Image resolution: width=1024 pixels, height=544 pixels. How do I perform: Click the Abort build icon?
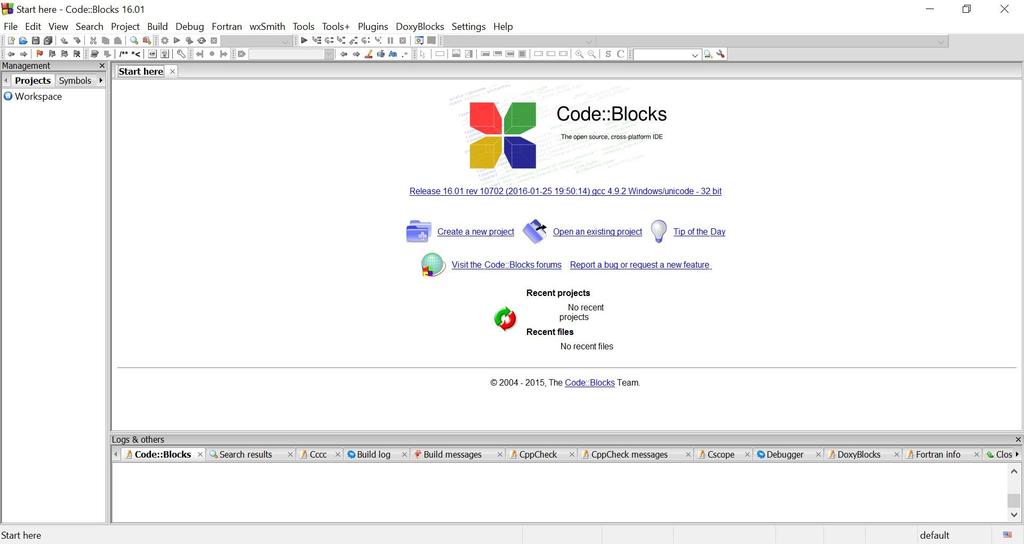point(214,40)
